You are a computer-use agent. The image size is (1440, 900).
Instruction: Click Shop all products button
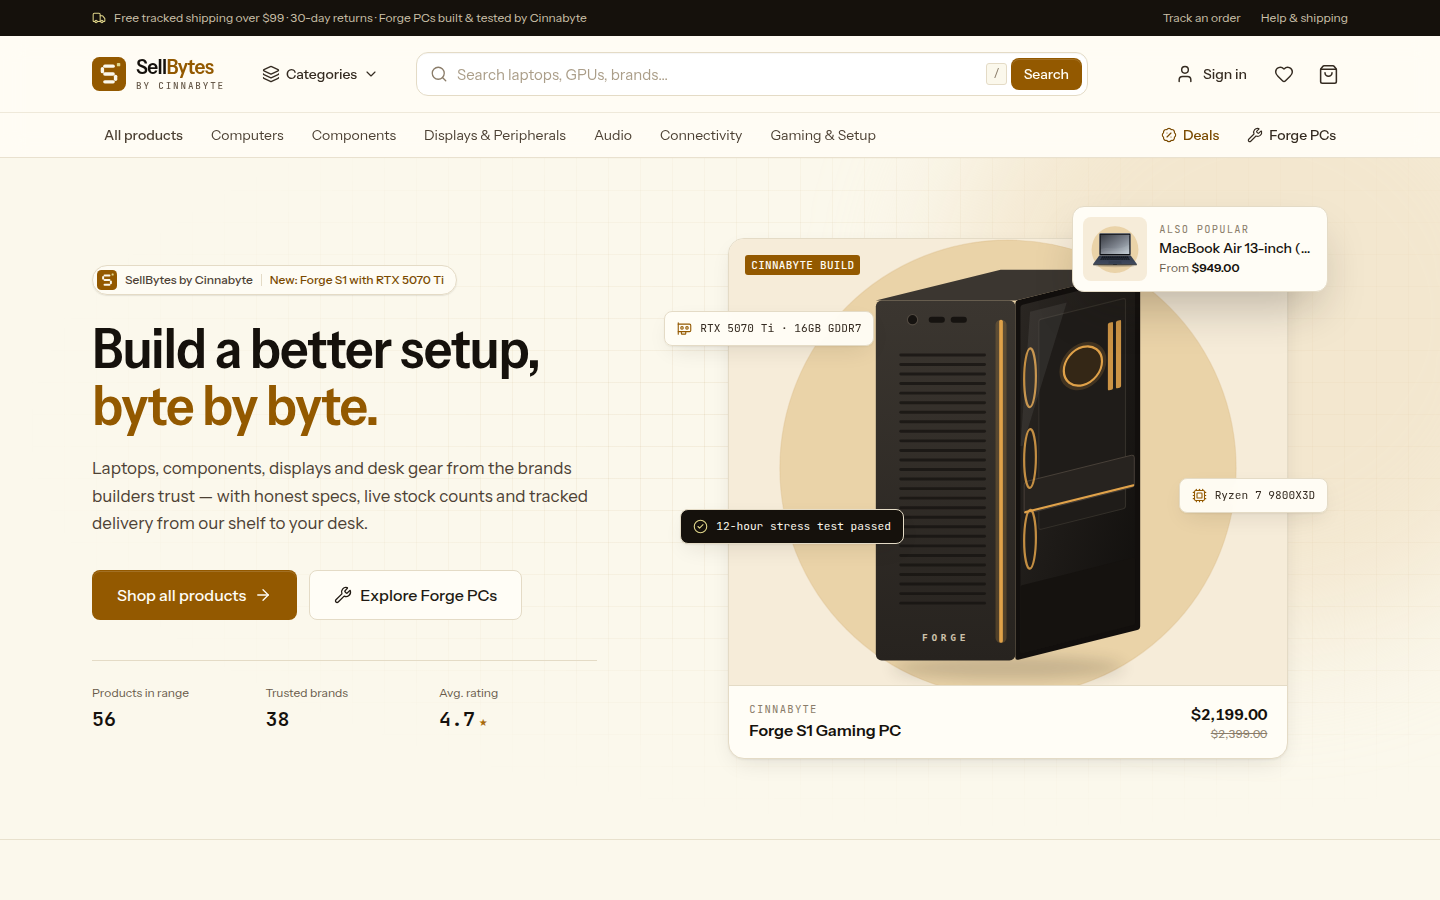[x=194, y=595]
